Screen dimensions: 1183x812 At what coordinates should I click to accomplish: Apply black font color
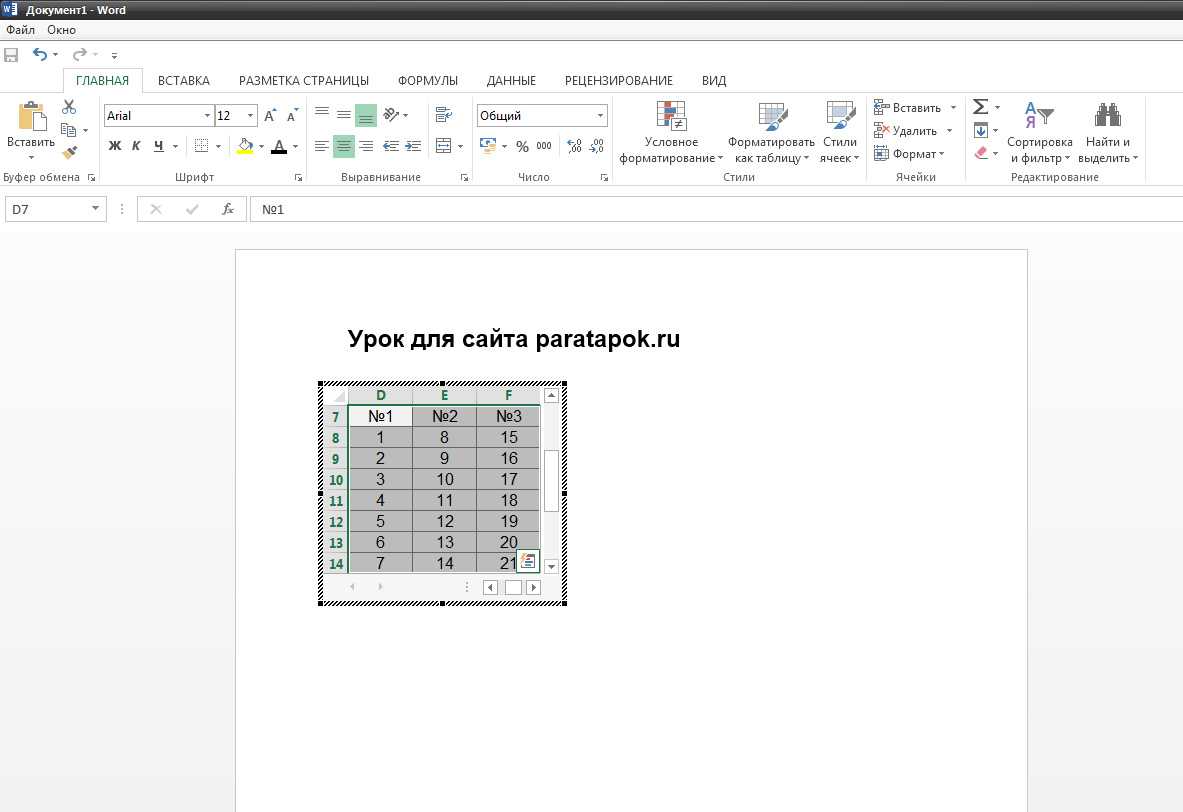(279, 146)
